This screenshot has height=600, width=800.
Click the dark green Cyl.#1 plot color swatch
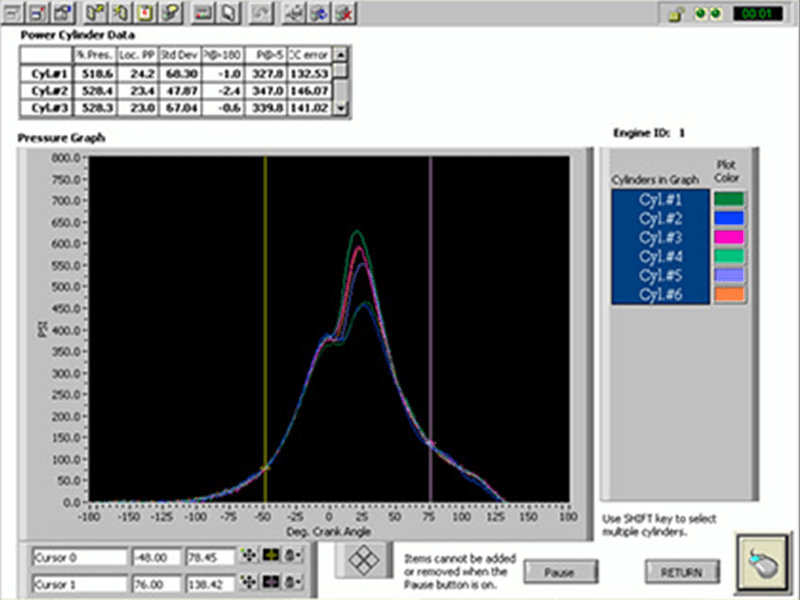coord(729,199)
